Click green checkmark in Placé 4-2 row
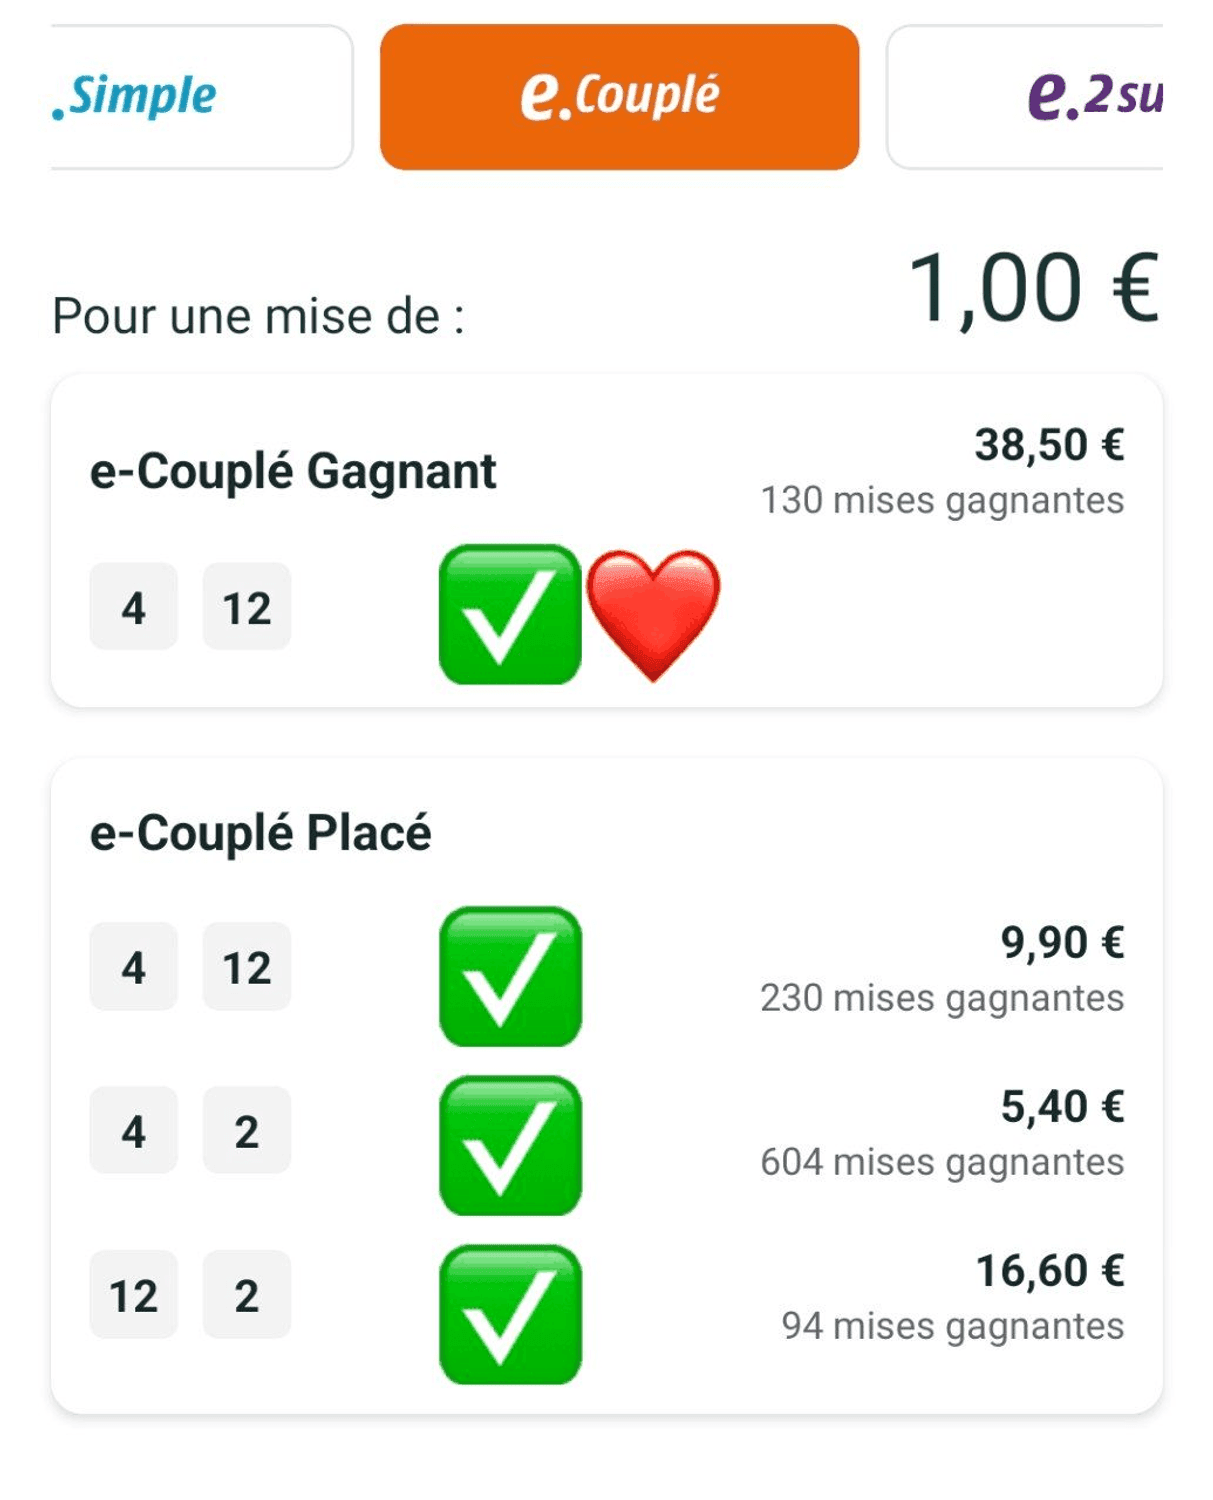The image size is (1213, 1500). pos(510,1145)
